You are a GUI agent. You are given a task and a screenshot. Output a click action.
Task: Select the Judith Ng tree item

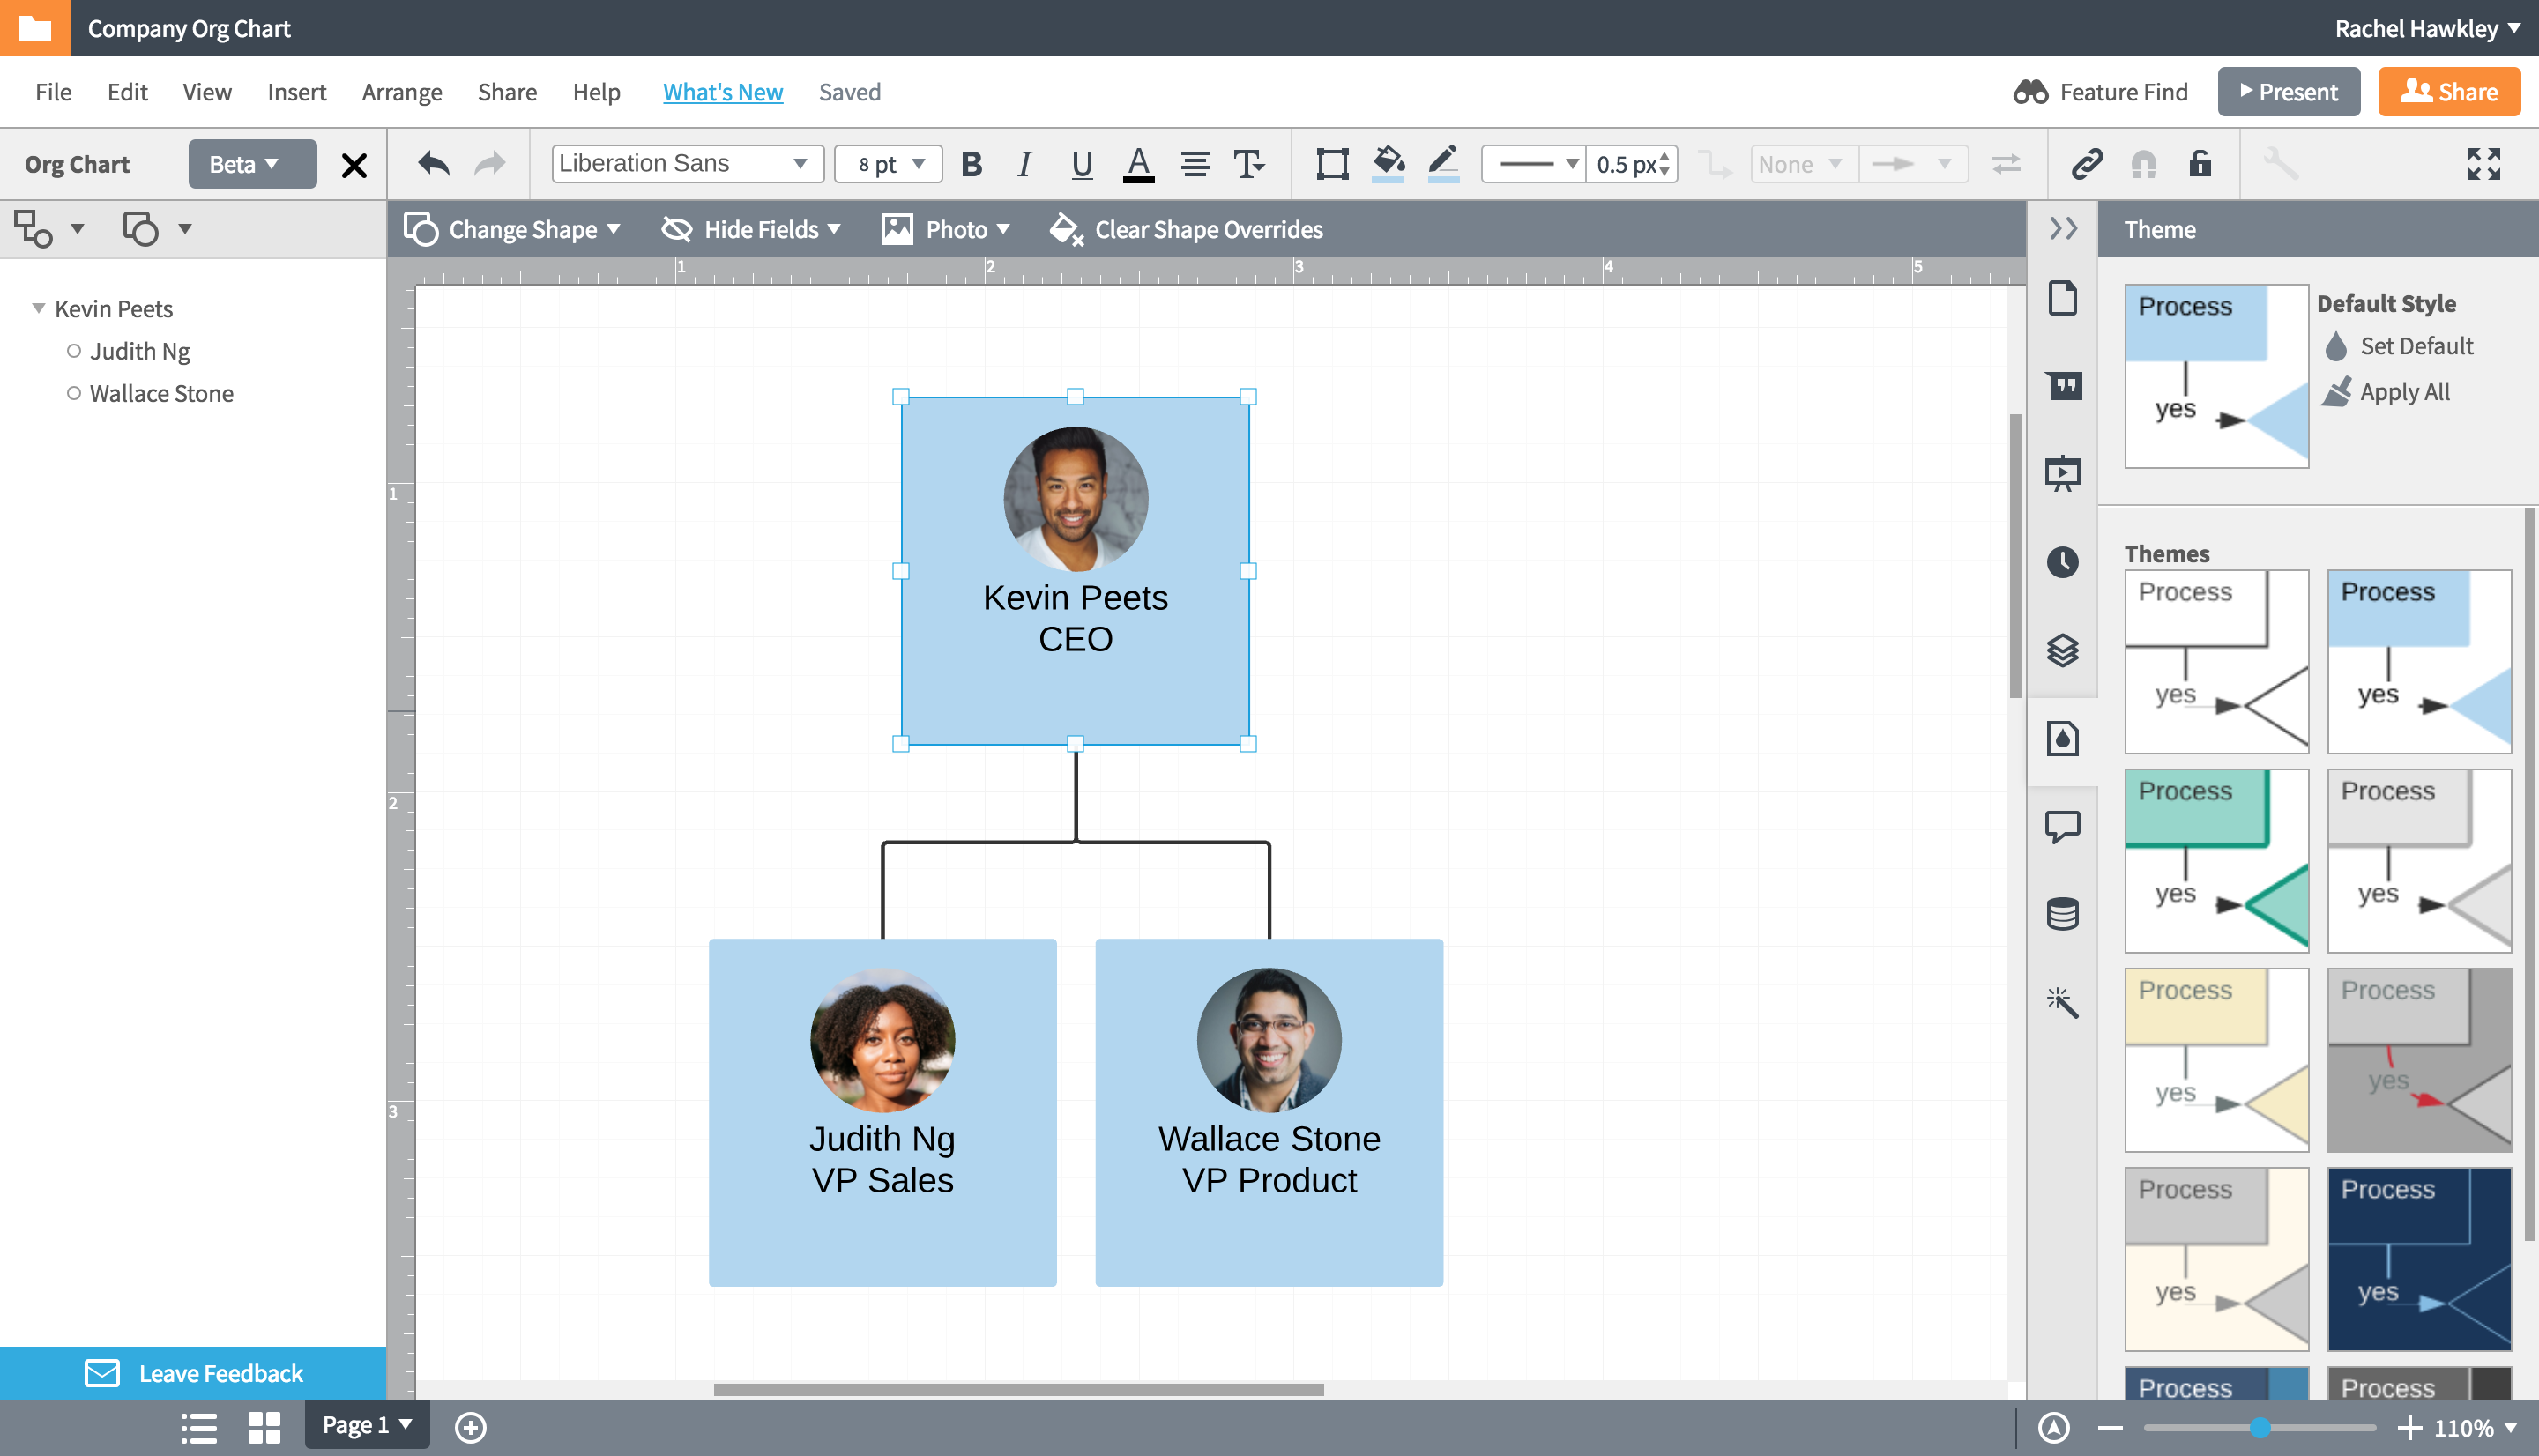pos(141,351)
